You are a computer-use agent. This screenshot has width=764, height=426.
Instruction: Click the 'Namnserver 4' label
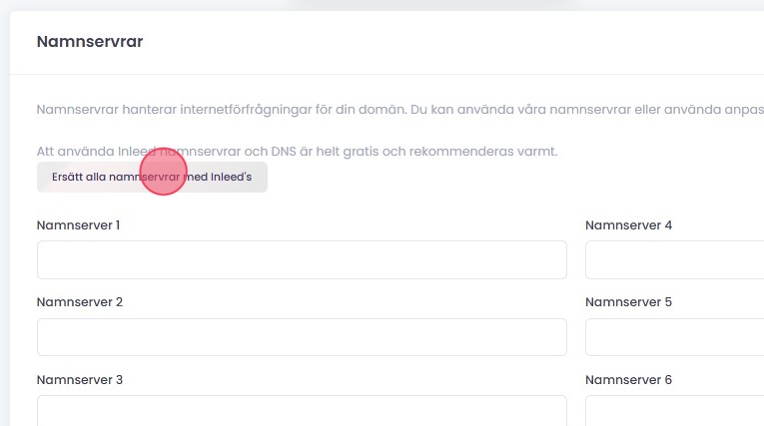pos(628,225)
